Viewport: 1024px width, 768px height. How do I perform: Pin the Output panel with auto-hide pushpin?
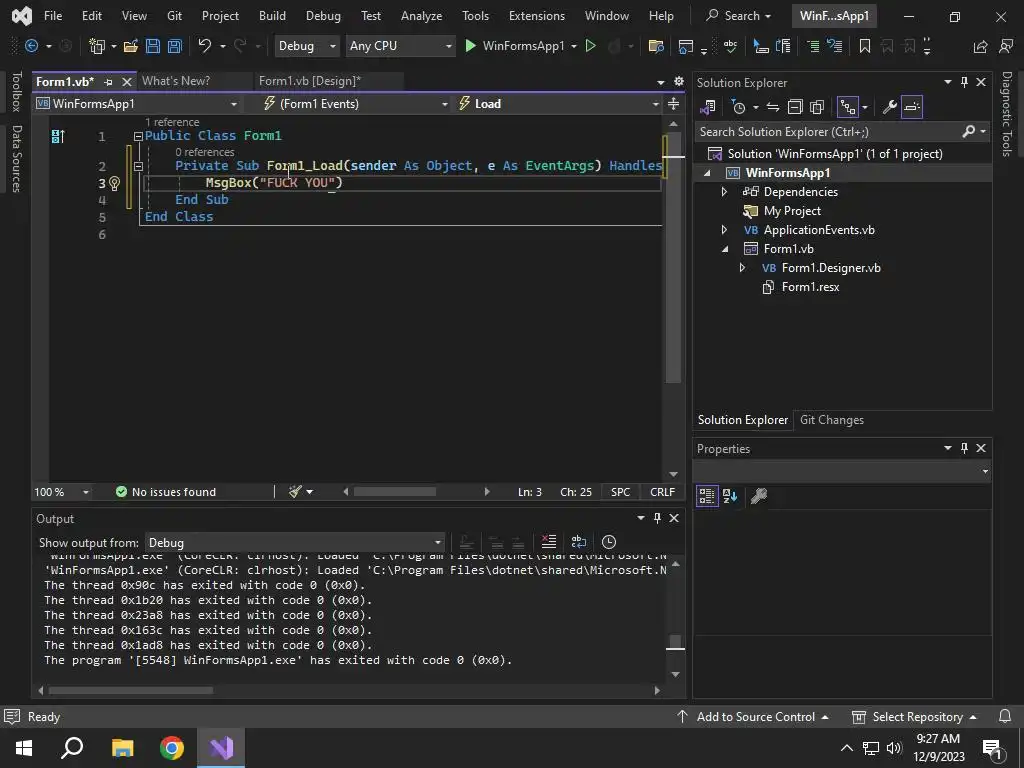coord(657,518)
